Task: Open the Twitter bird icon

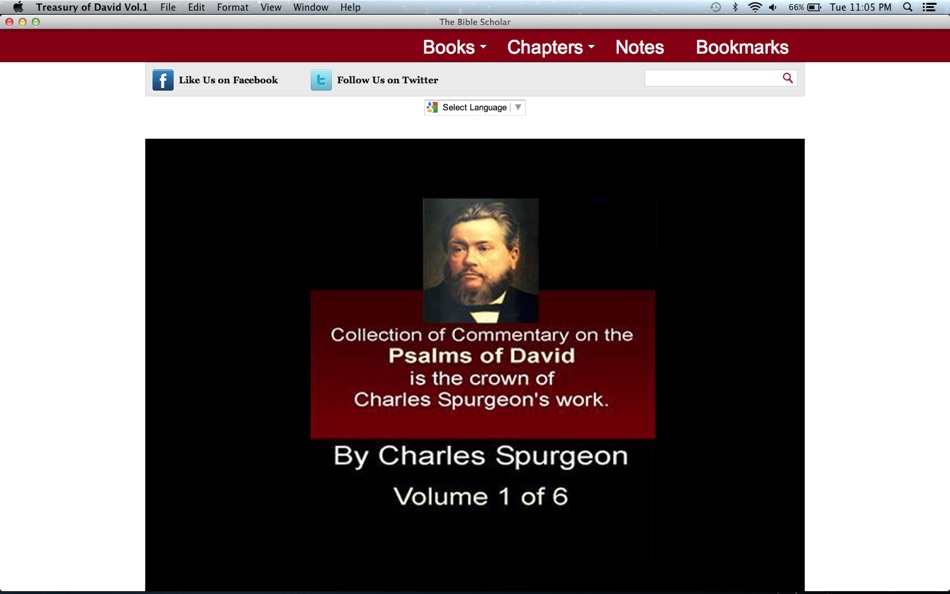Action: coord(321,80)
